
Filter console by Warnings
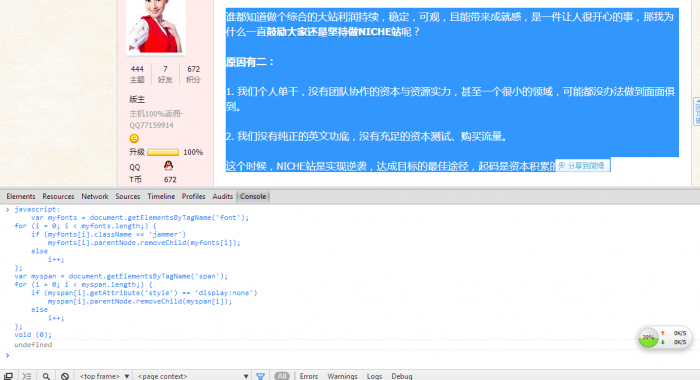point(342,376)
